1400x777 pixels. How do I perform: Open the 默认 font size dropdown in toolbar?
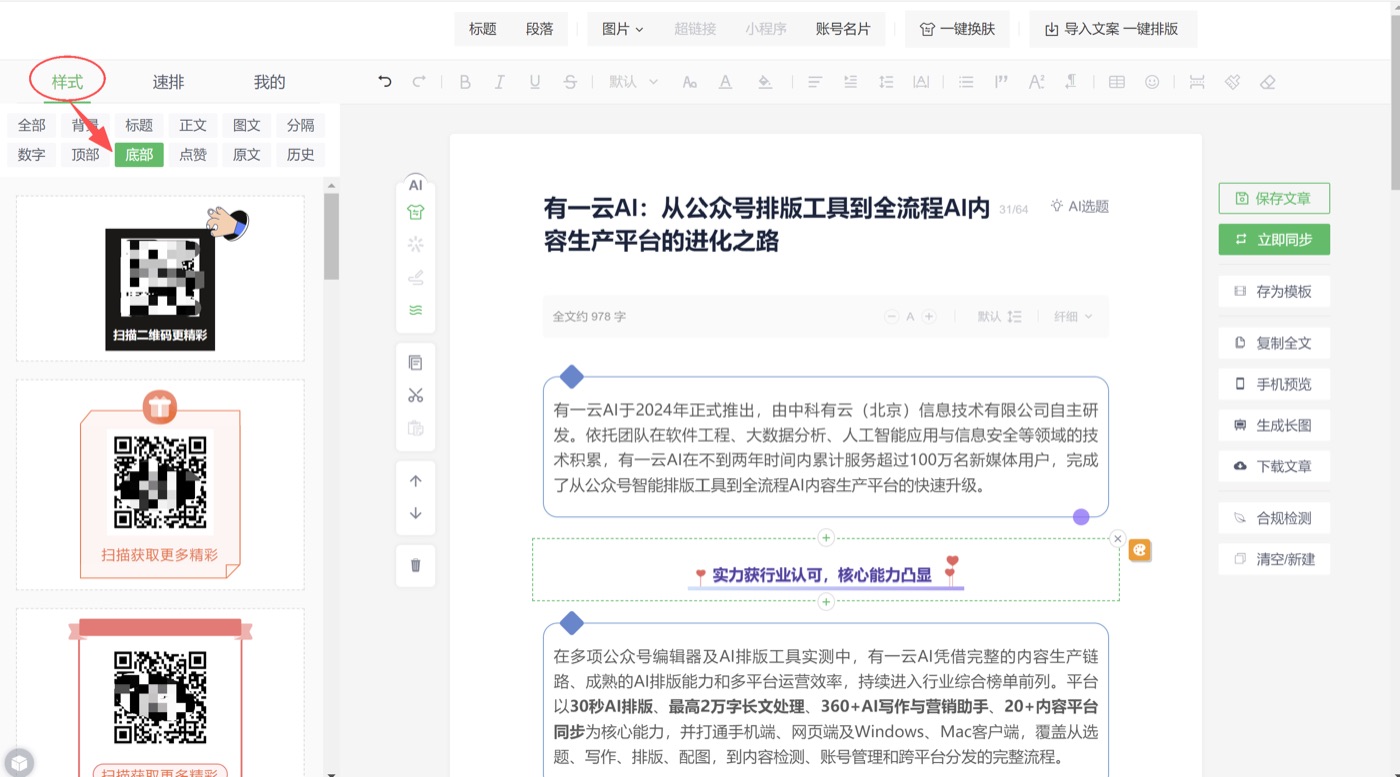633,82
